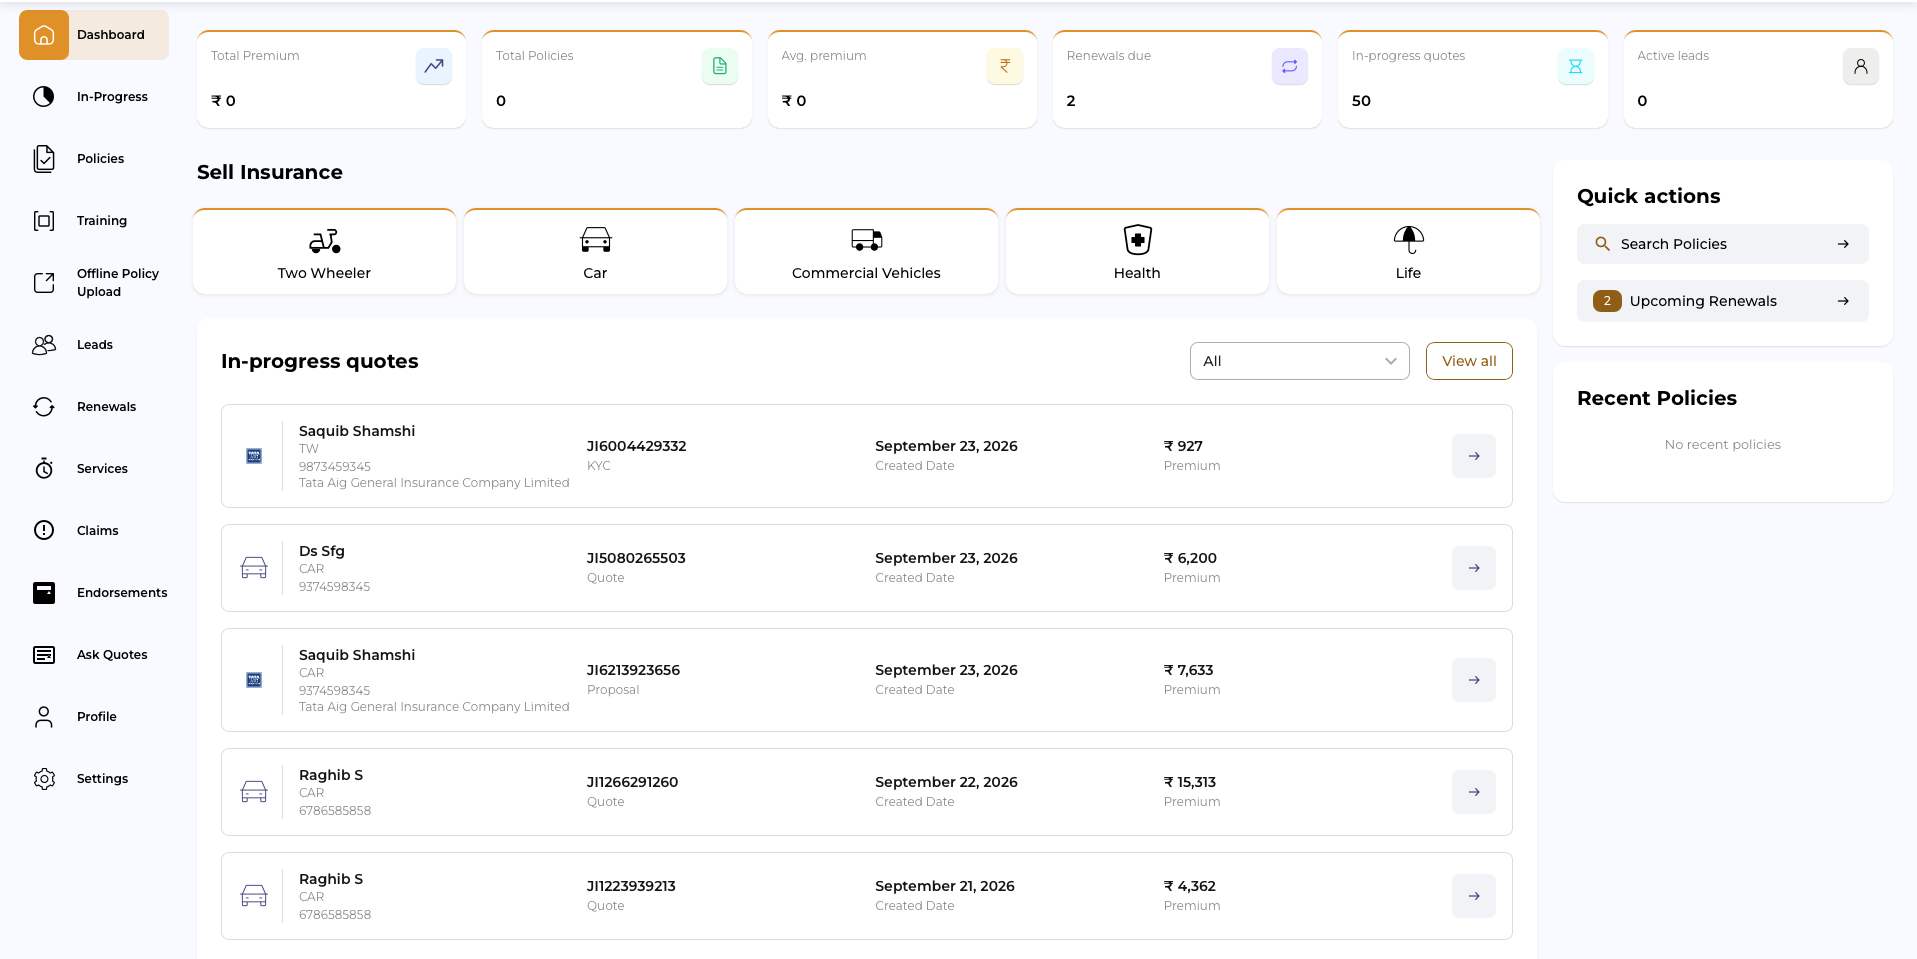
Task: Click the ₹ 4,362 premium value
Action: 1190,886
